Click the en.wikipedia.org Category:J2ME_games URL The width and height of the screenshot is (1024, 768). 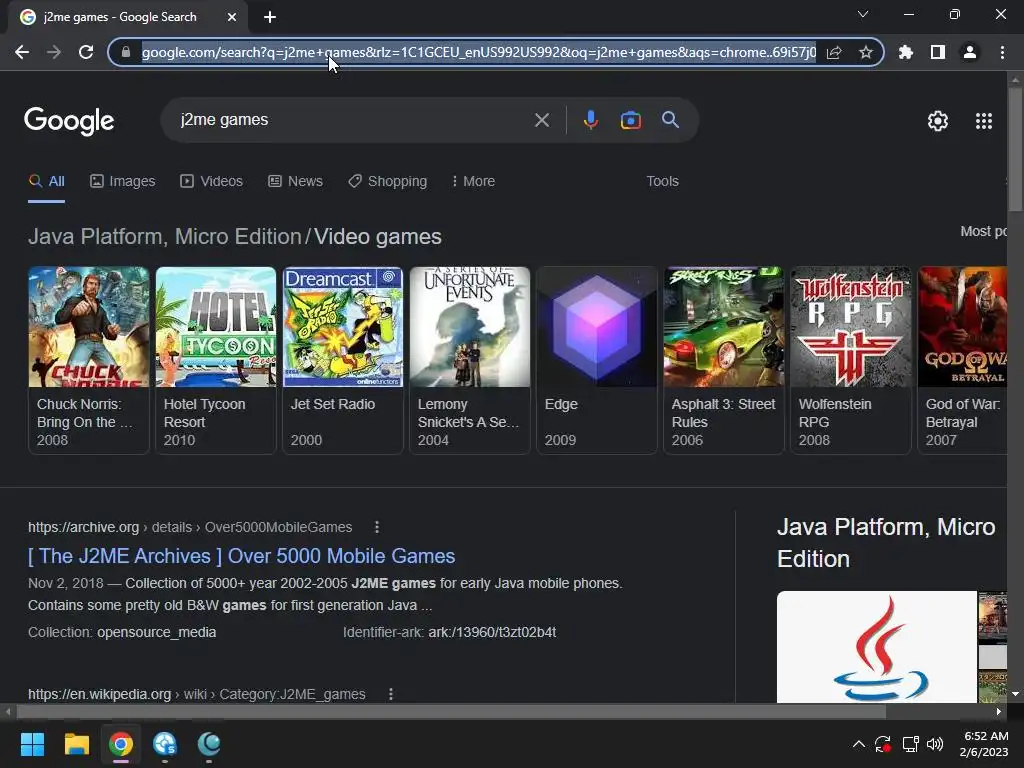[197, 694]
